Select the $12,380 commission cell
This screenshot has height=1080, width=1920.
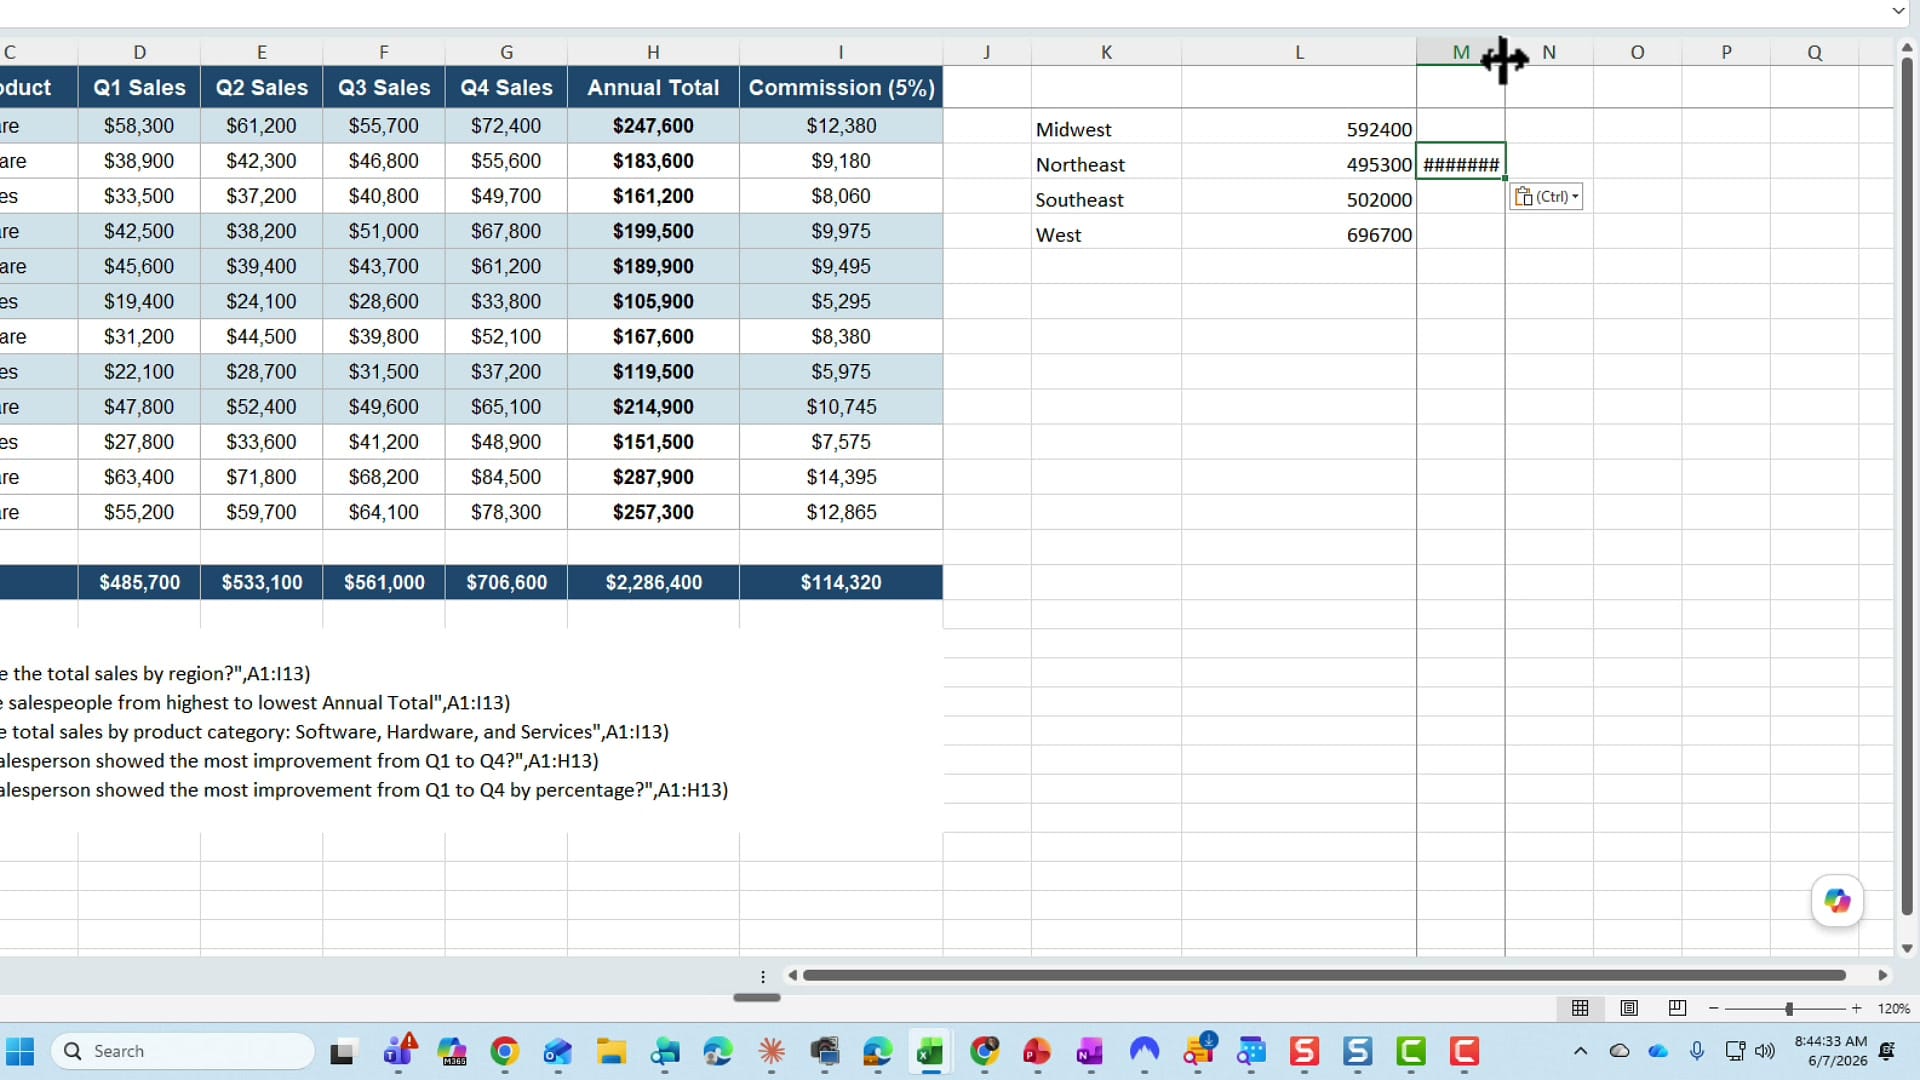pyautogui.click(x=841, y=126)
